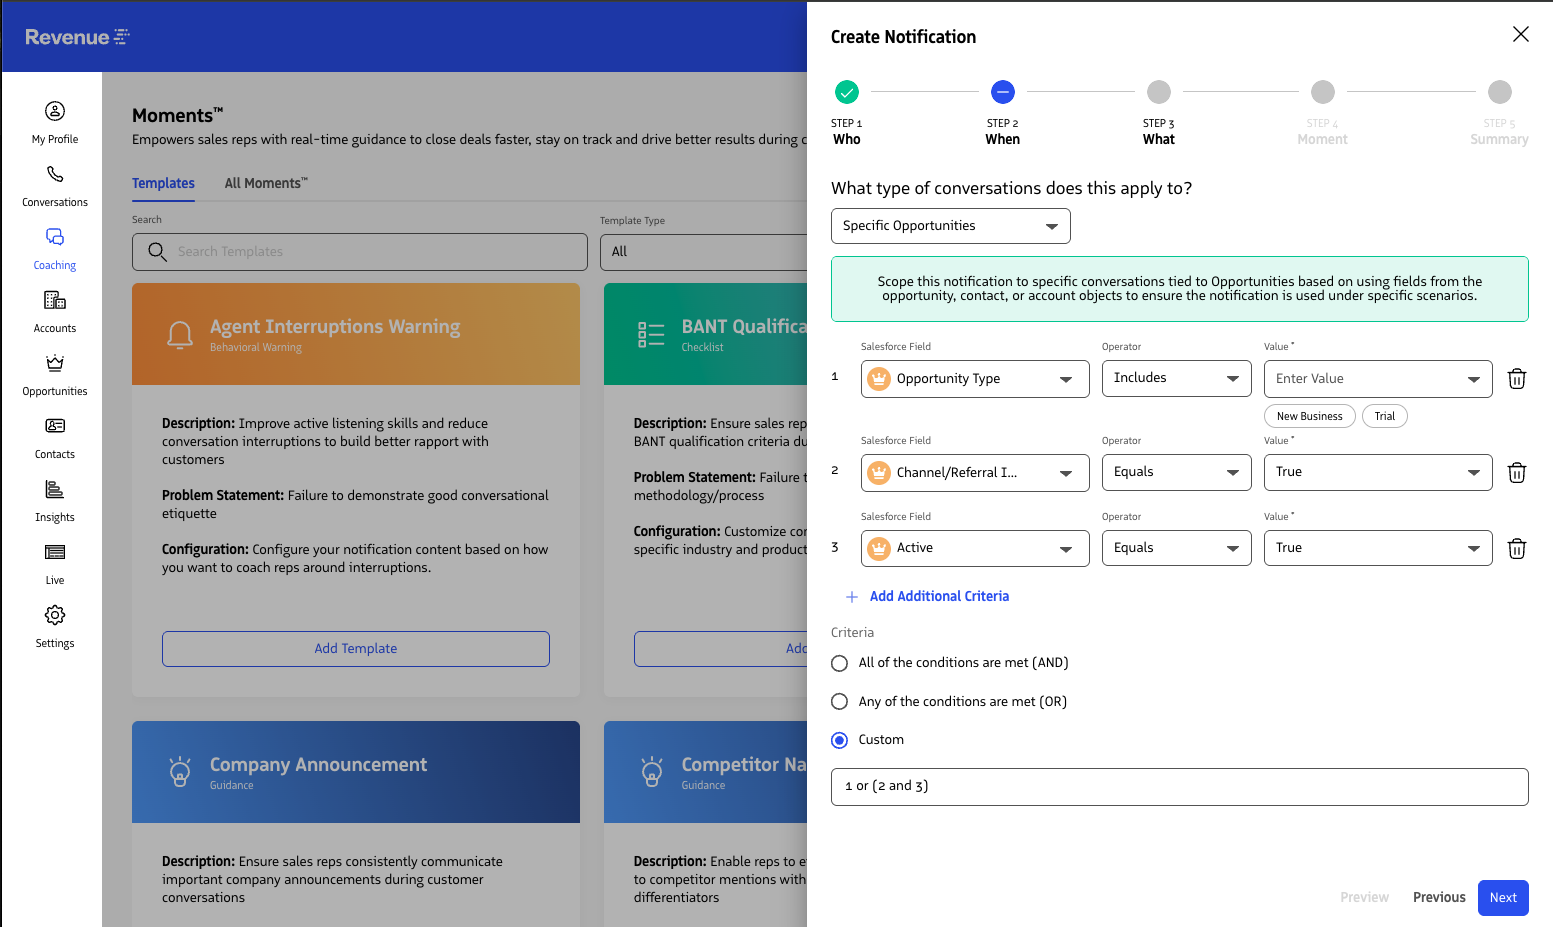Open My Profile in the sidebar
Screen dimensions: 1553x927
pos(55,112)
